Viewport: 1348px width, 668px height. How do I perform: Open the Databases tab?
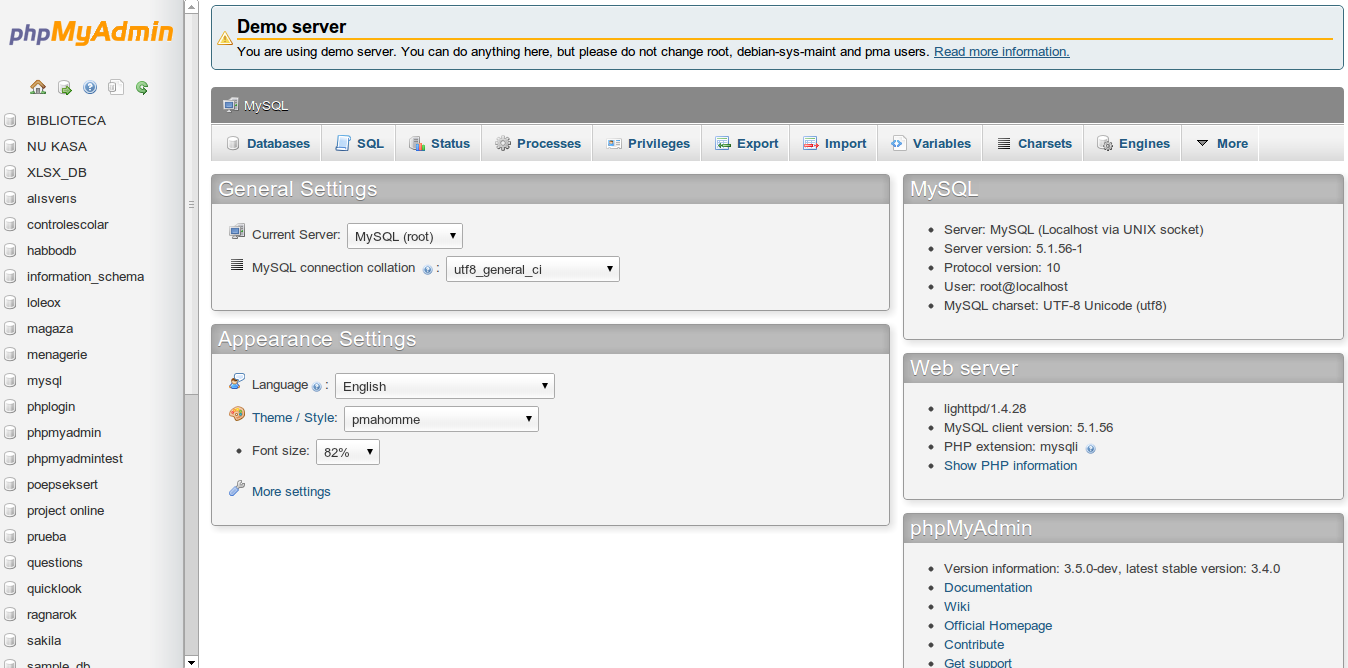point(267,143)
